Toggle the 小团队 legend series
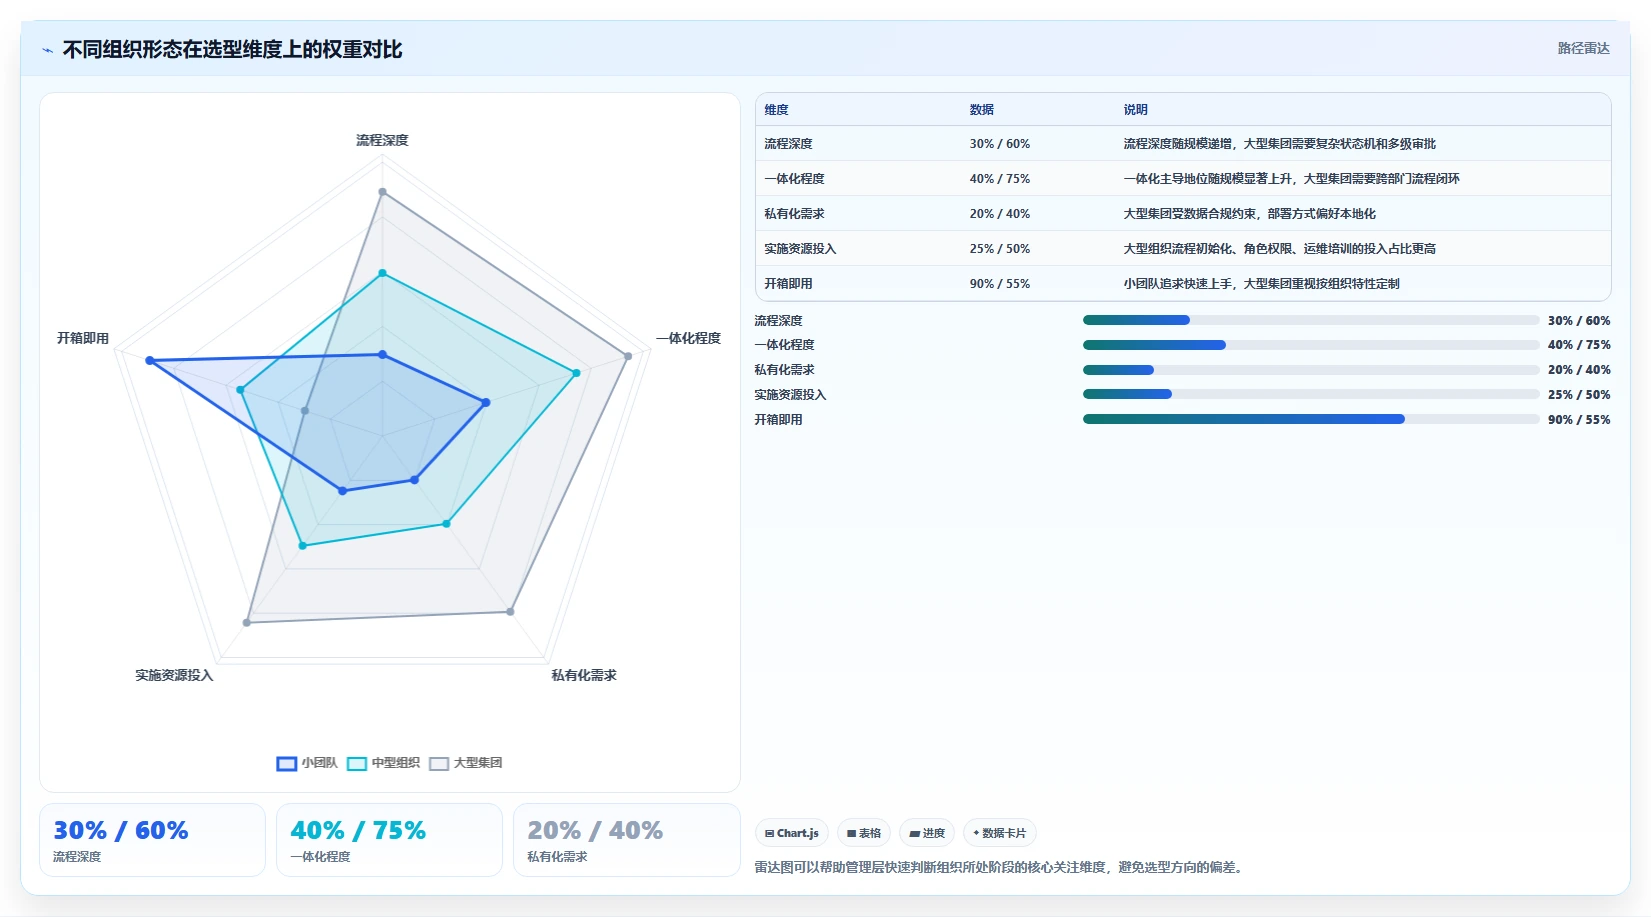The image size is (1651, 917). point(307,763)
